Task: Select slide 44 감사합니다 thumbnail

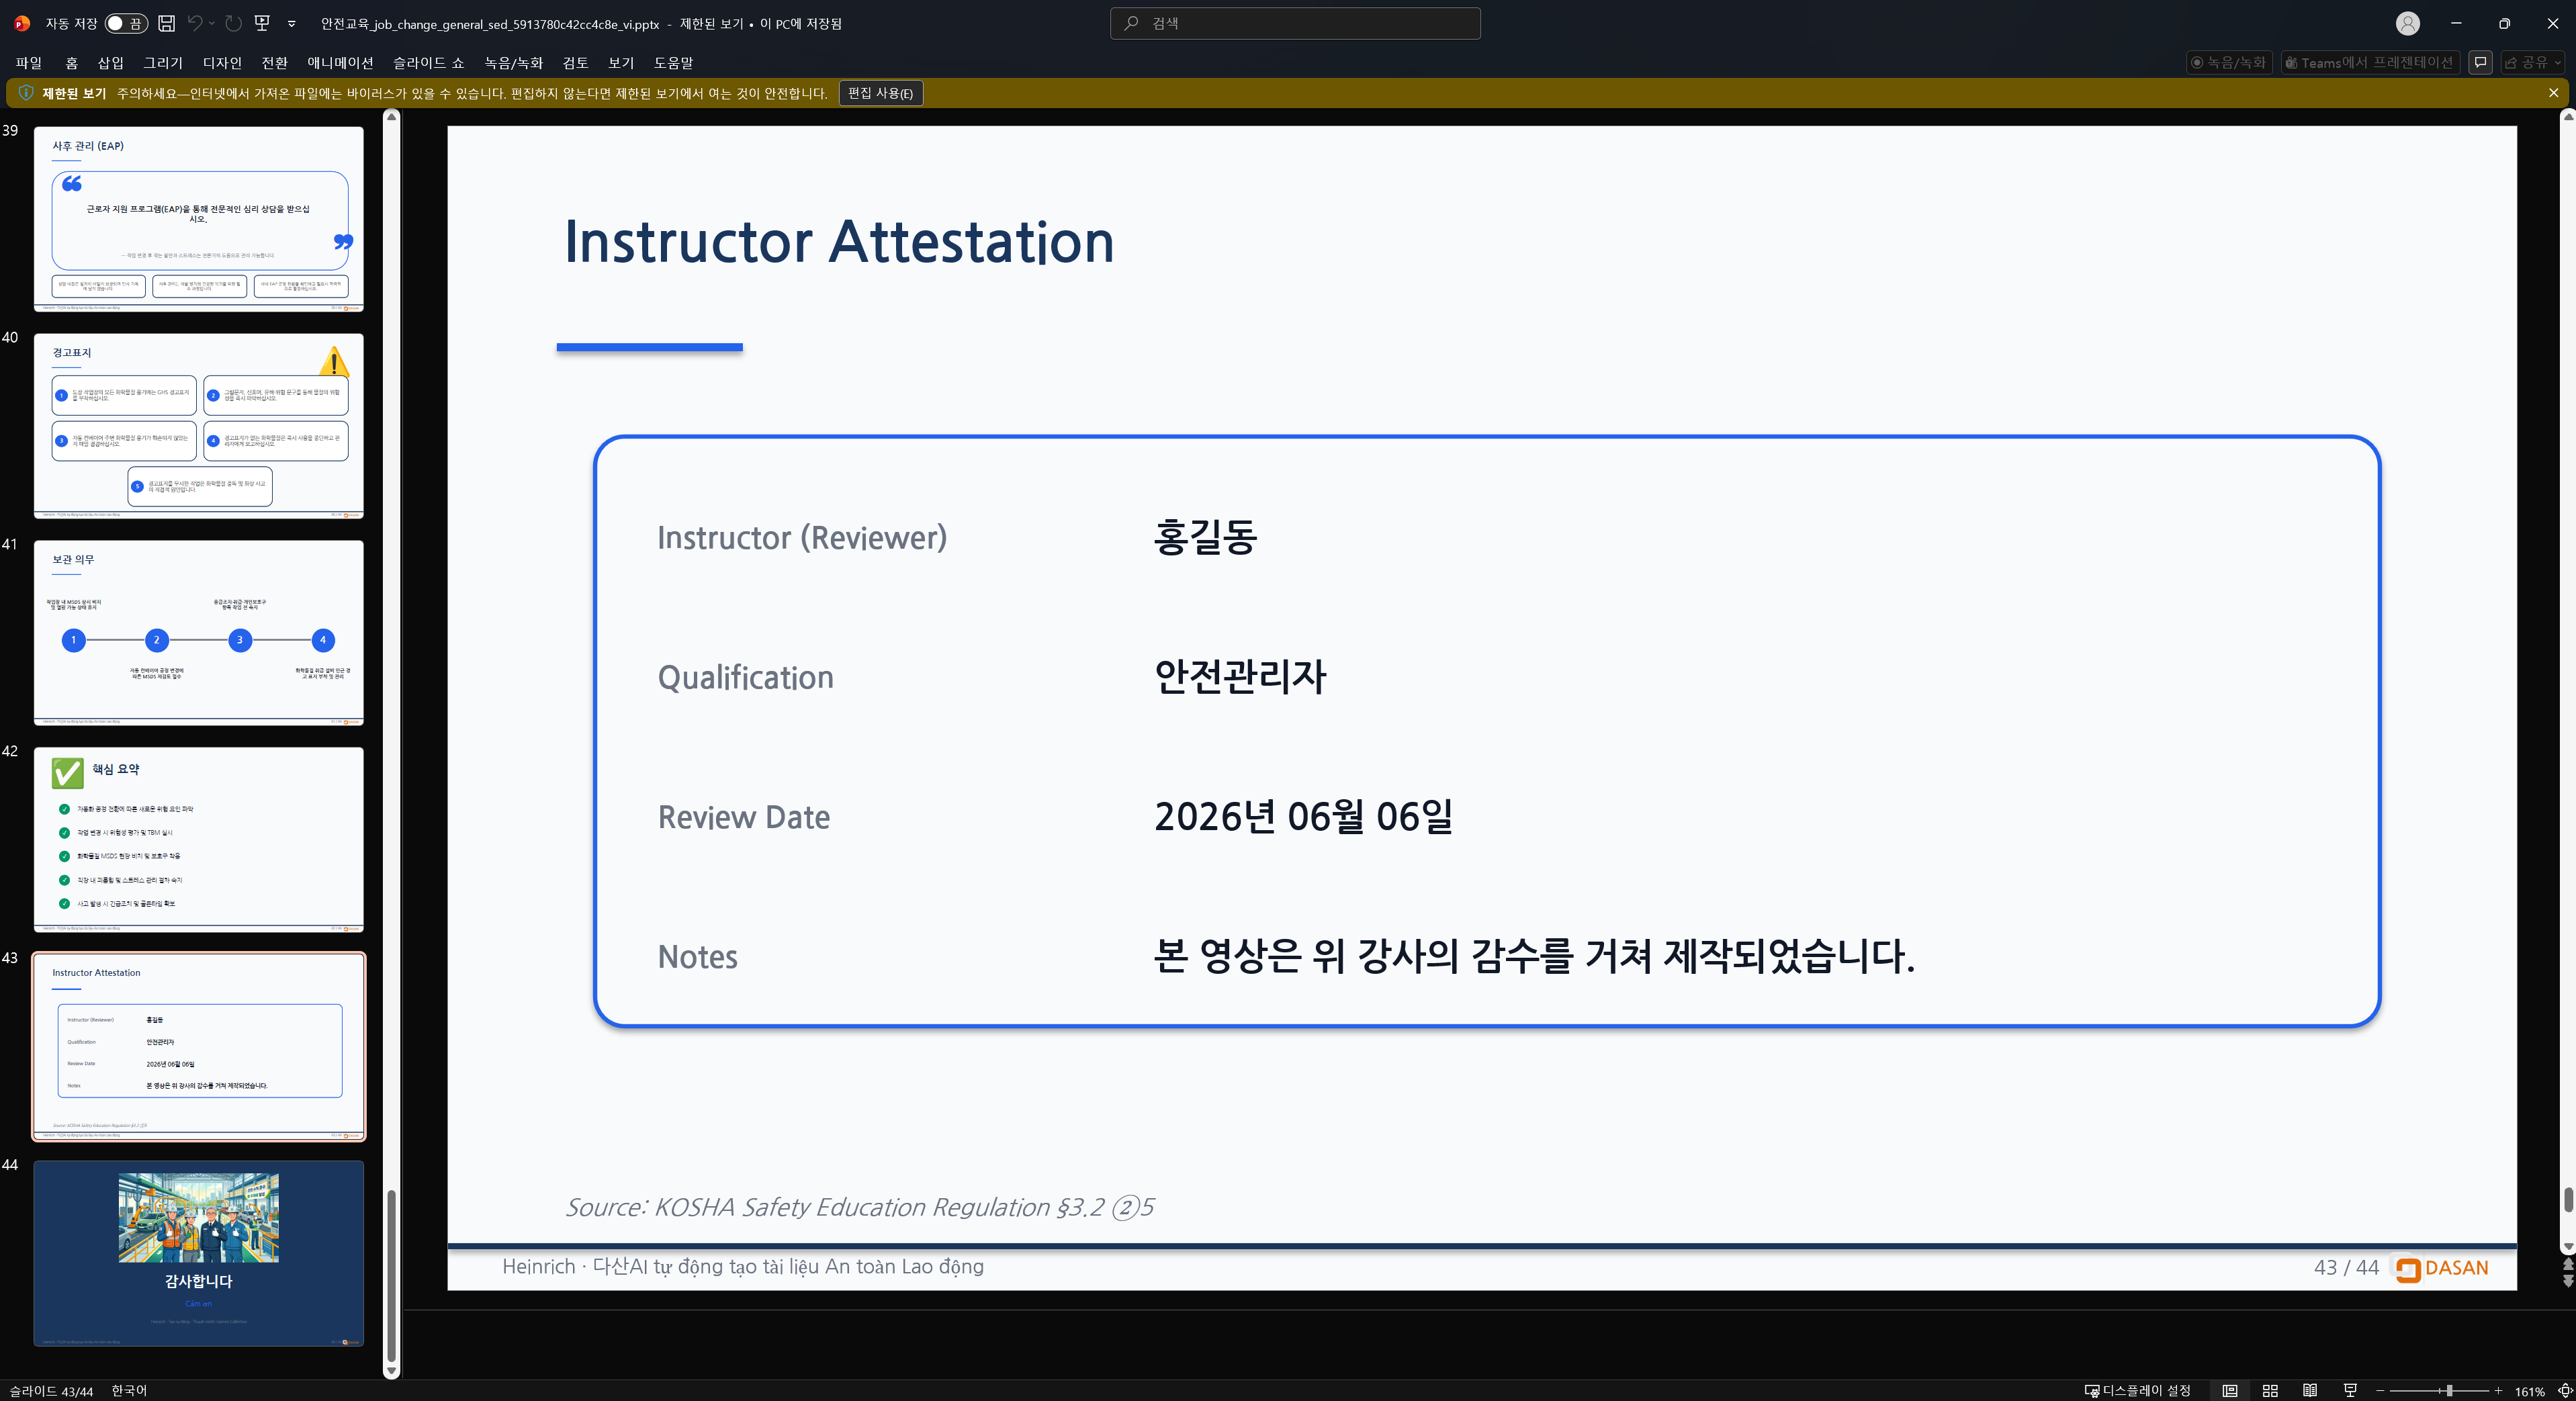Action: pyautogui.click(x=199, y=1254)
